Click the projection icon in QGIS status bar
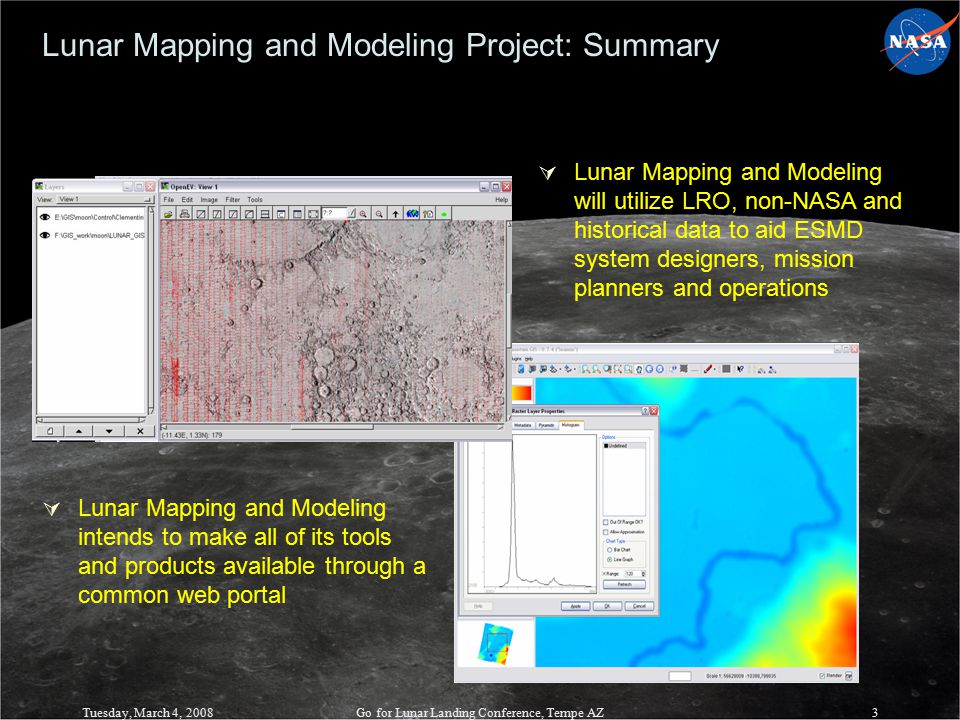This screenshot has height=720, width=960. (849, 676)
